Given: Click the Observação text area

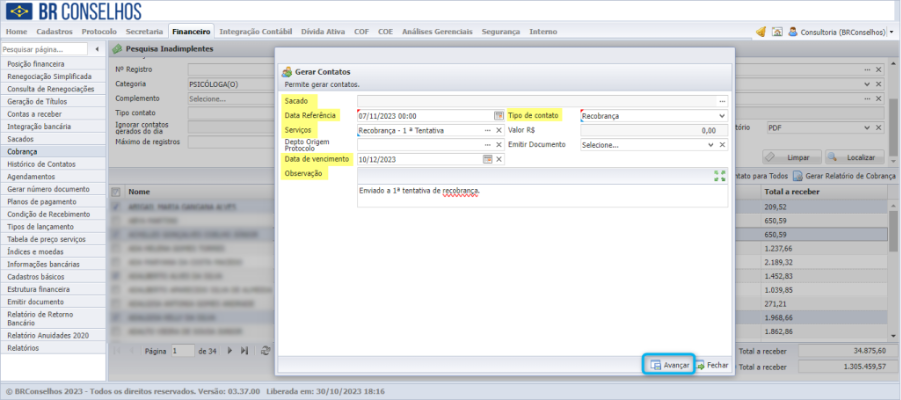Looking at the screenshot, I should coord(542,195).
